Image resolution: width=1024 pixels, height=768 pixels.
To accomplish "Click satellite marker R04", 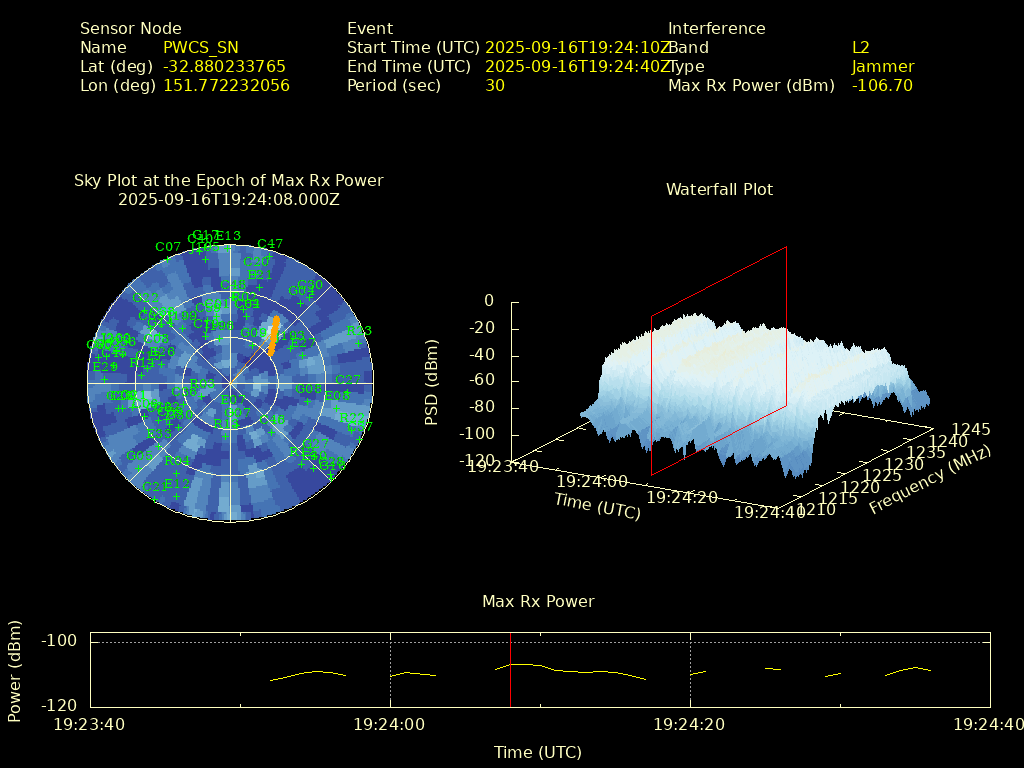I will 177,461.
